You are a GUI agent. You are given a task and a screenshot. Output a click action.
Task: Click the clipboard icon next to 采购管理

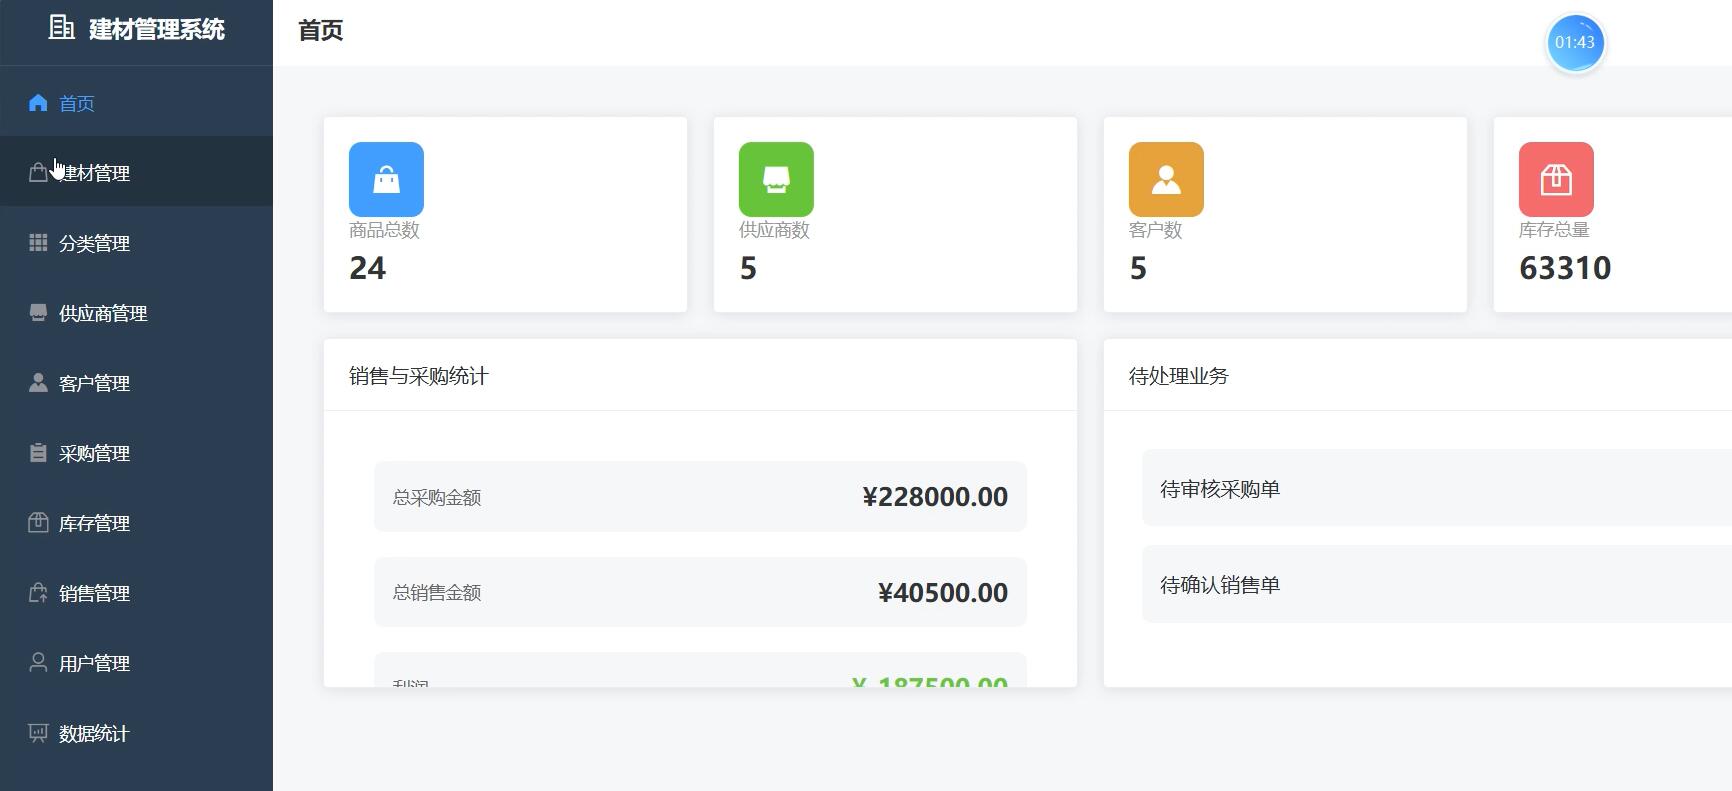pyautogui.click(x=38, y=453)
